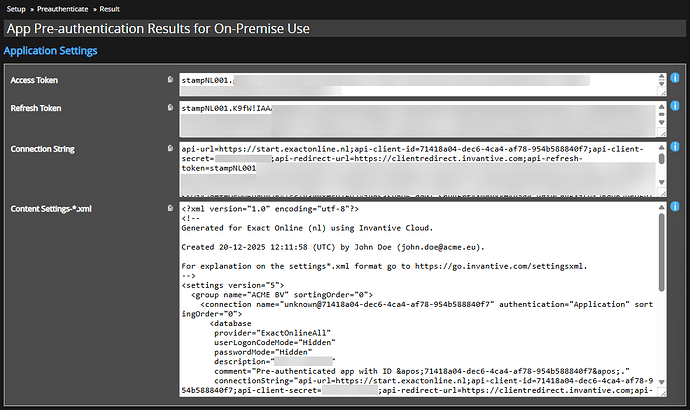This screenshot has width=690, height=410.
Task: Open info icon beside Refresh Token
Action: 676,107
